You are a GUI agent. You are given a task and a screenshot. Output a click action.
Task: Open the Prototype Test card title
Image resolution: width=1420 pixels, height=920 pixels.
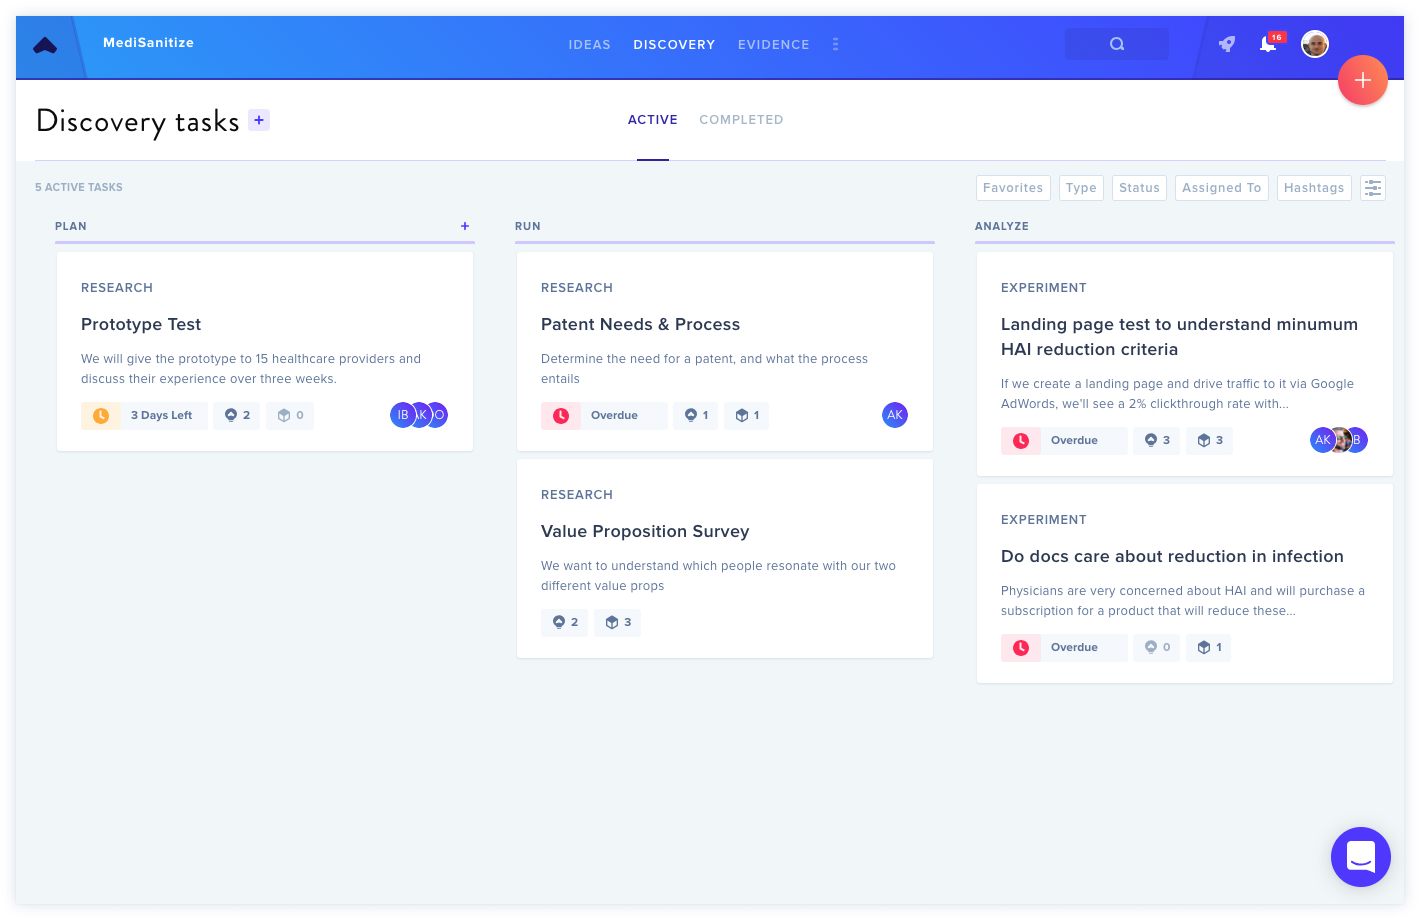point(141,324)
